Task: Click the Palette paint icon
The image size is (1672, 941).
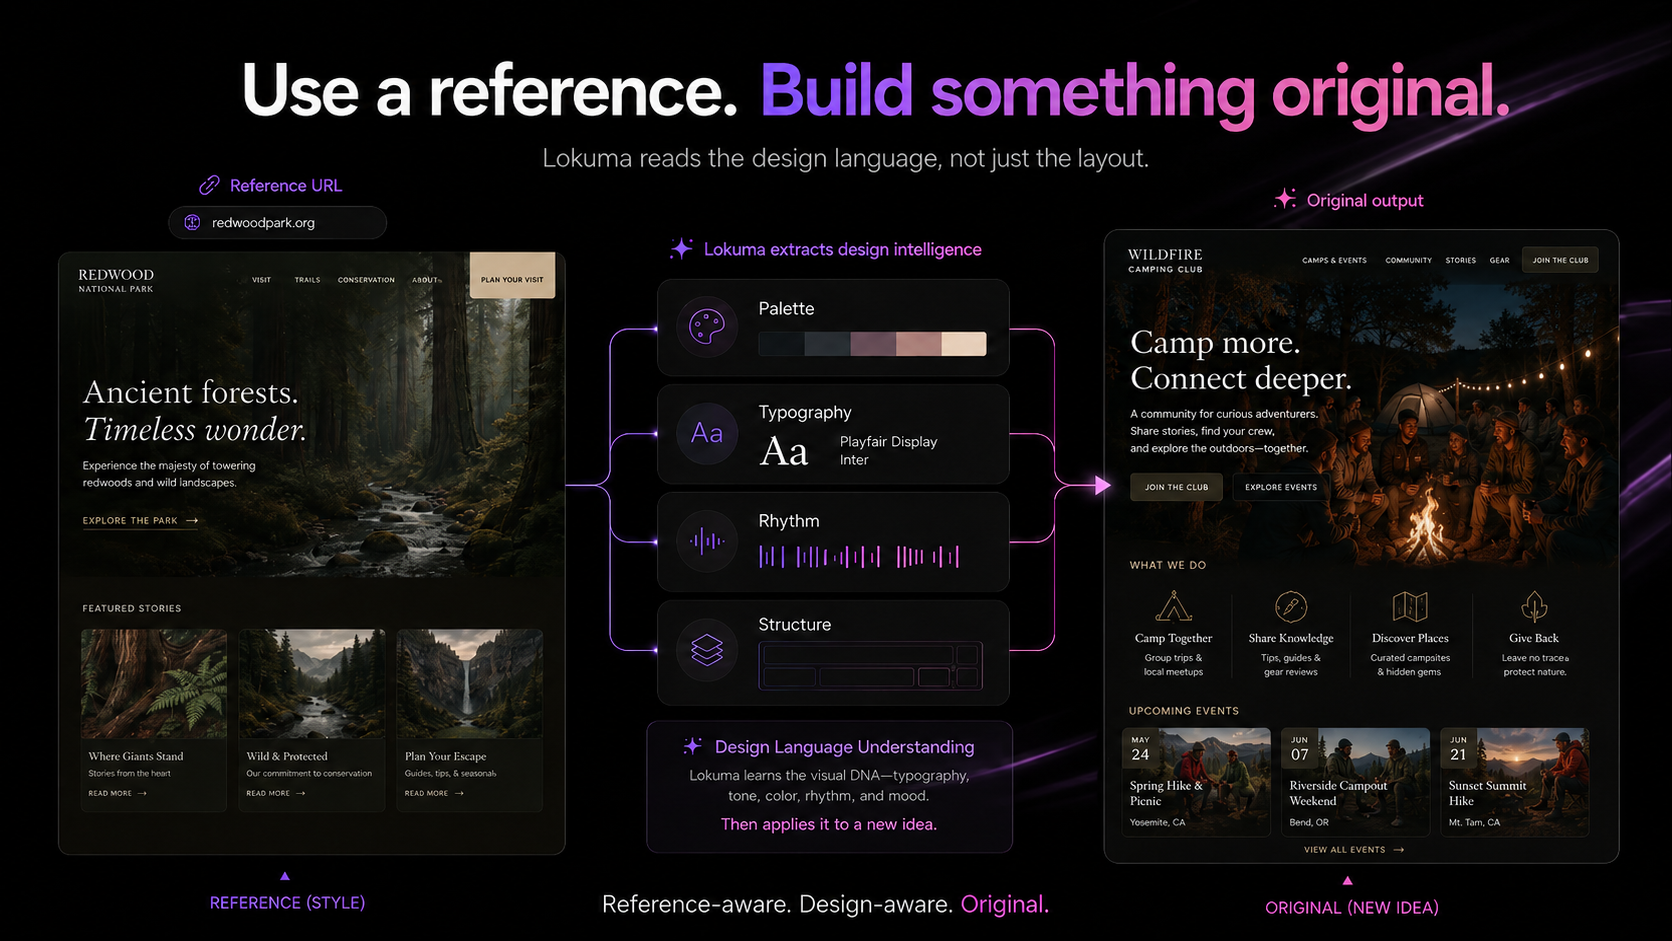Action: pos(707,327)
